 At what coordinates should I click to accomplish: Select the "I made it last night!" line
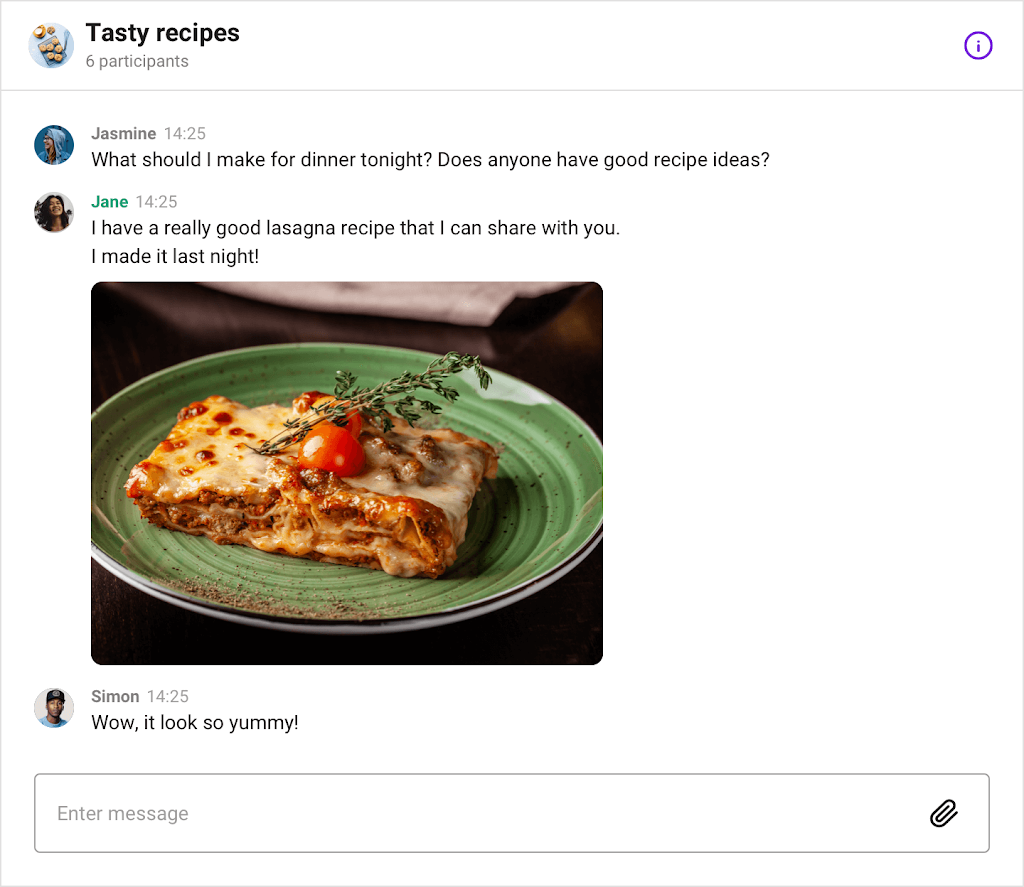point(175,257)
